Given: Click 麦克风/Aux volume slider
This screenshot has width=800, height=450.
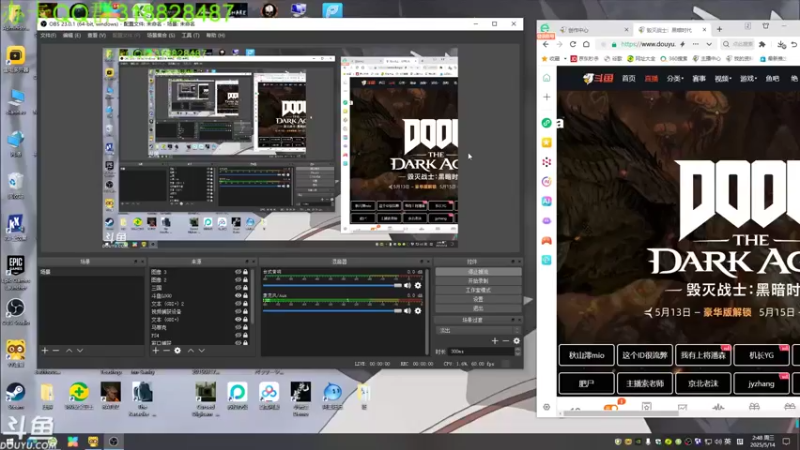Looking at the screenshot, I should click(x=332, y=310).
